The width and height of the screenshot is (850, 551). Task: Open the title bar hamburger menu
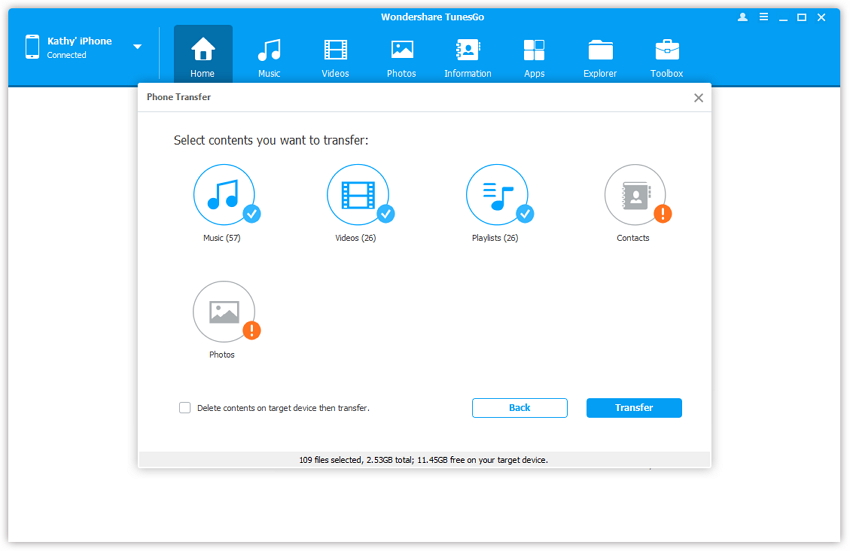(x=763, y=17)
